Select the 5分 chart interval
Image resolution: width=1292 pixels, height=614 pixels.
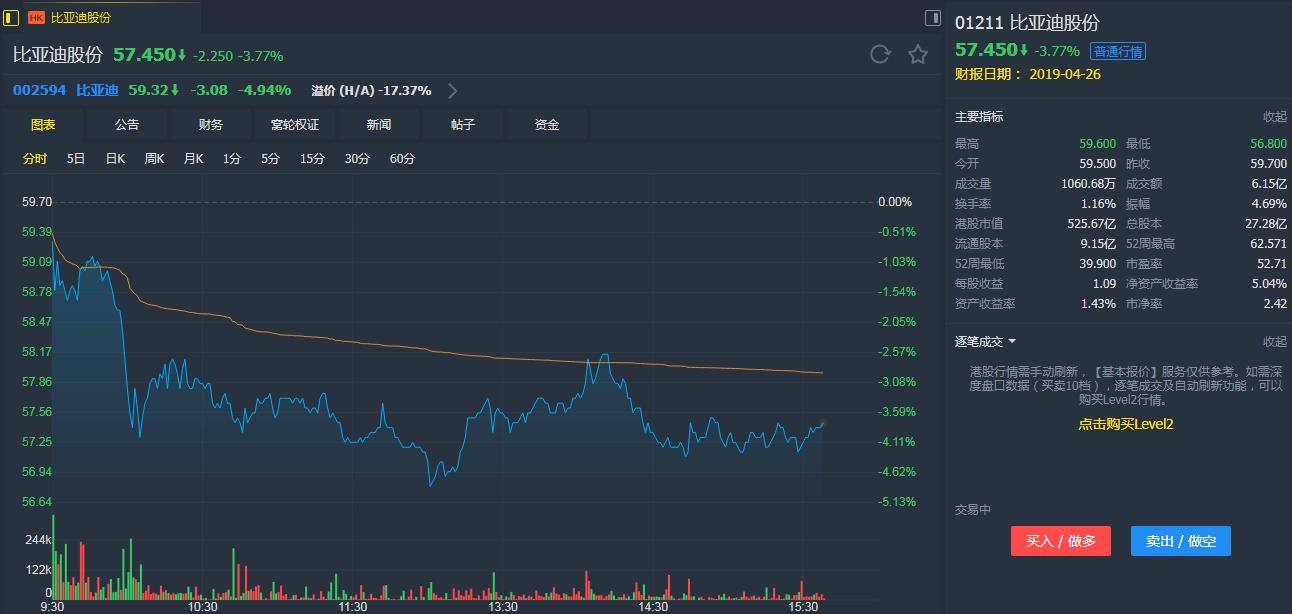[270, 159]
